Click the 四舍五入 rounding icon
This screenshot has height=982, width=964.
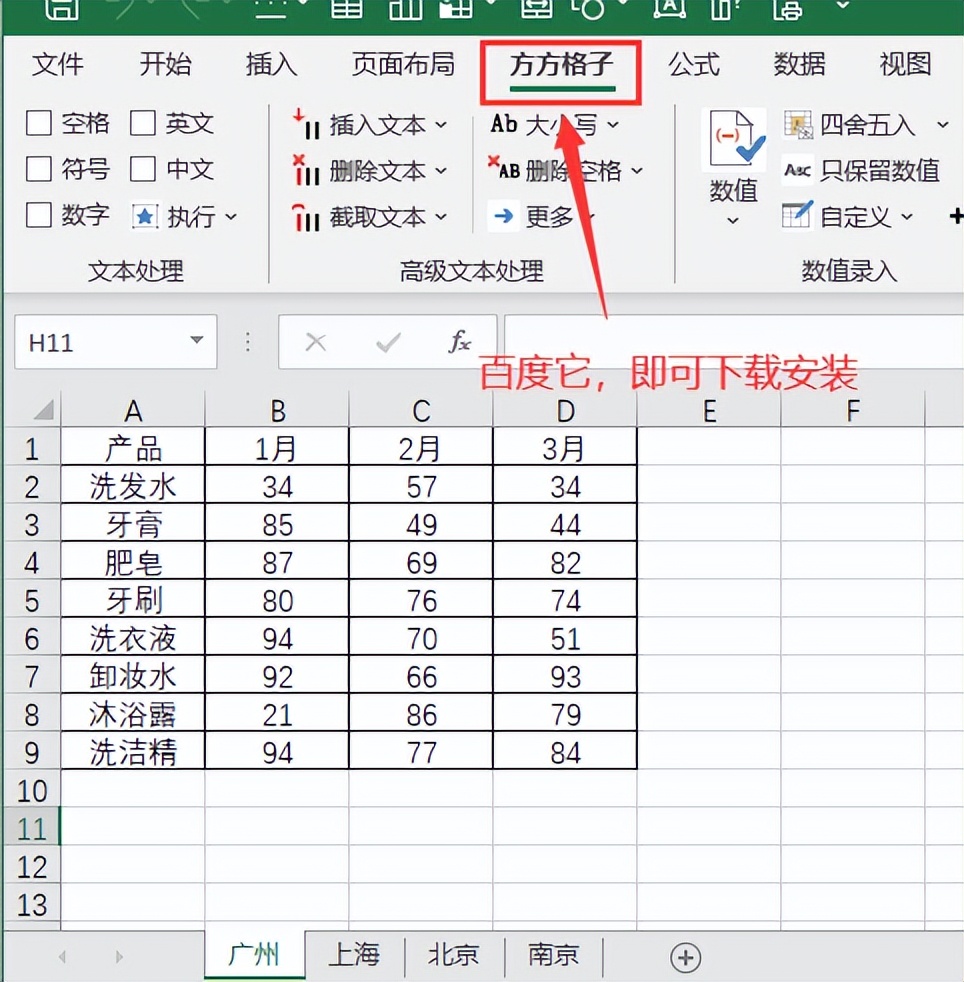pyautogui.click(x=798, y=125)
